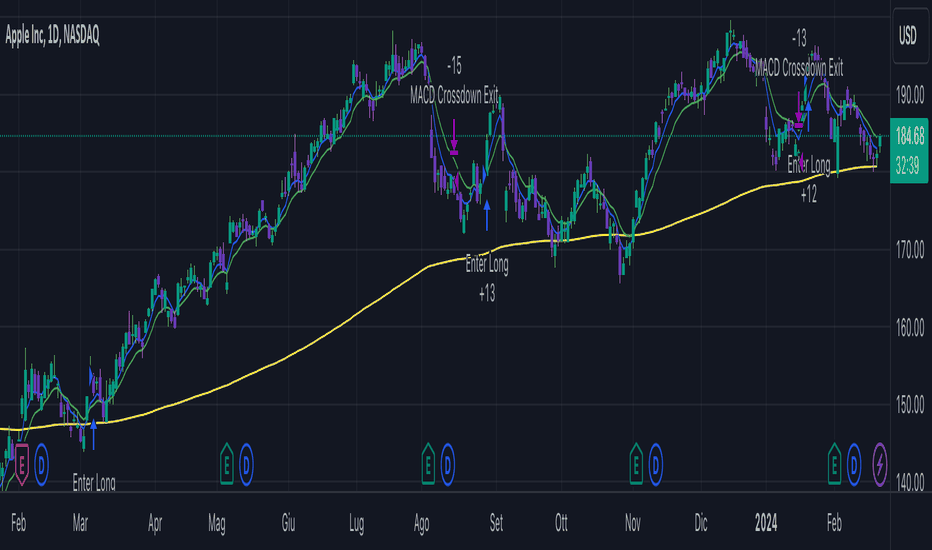Select the MACD Crossdown Exit label under -13

(799, 68)
